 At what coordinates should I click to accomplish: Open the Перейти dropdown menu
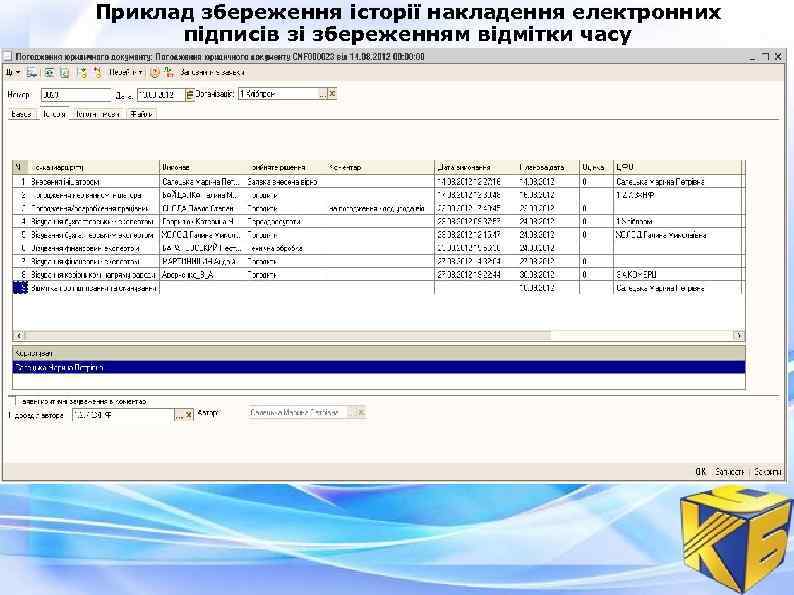coord(126,73)
